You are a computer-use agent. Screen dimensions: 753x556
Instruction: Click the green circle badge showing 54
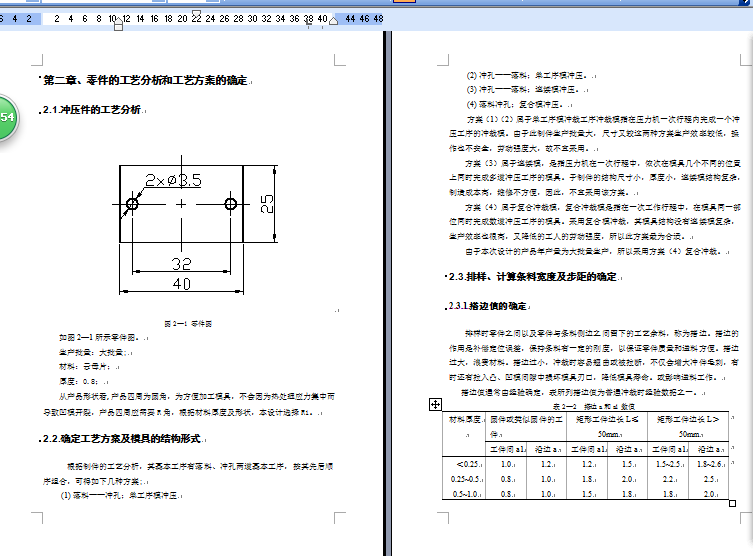tap(7, 118)
